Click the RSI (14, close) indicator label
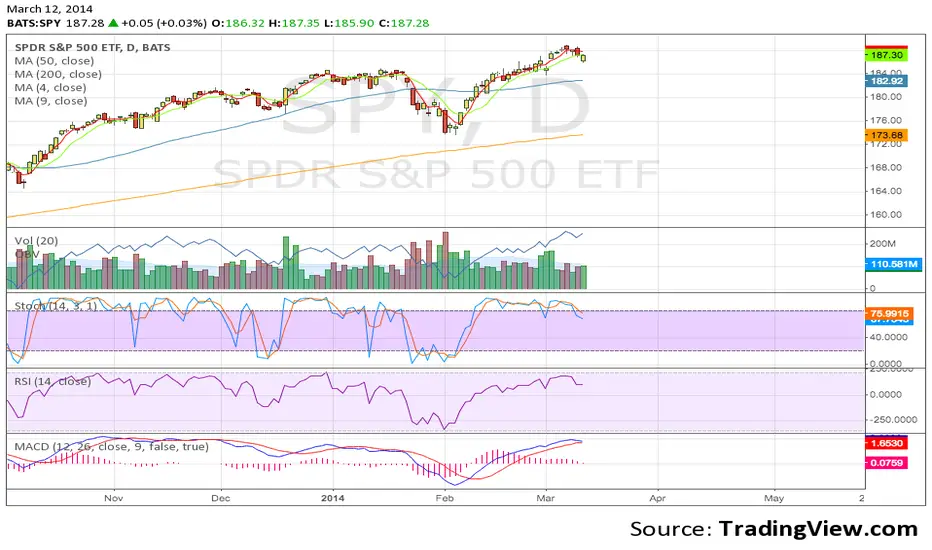The image size is (932, 550). [53, 381]
